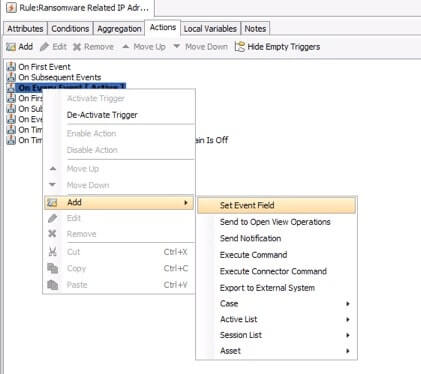This screenshot has width=421, height=374.
Task: Select Set Event Field in submenu
Action: tap(276, 205)
